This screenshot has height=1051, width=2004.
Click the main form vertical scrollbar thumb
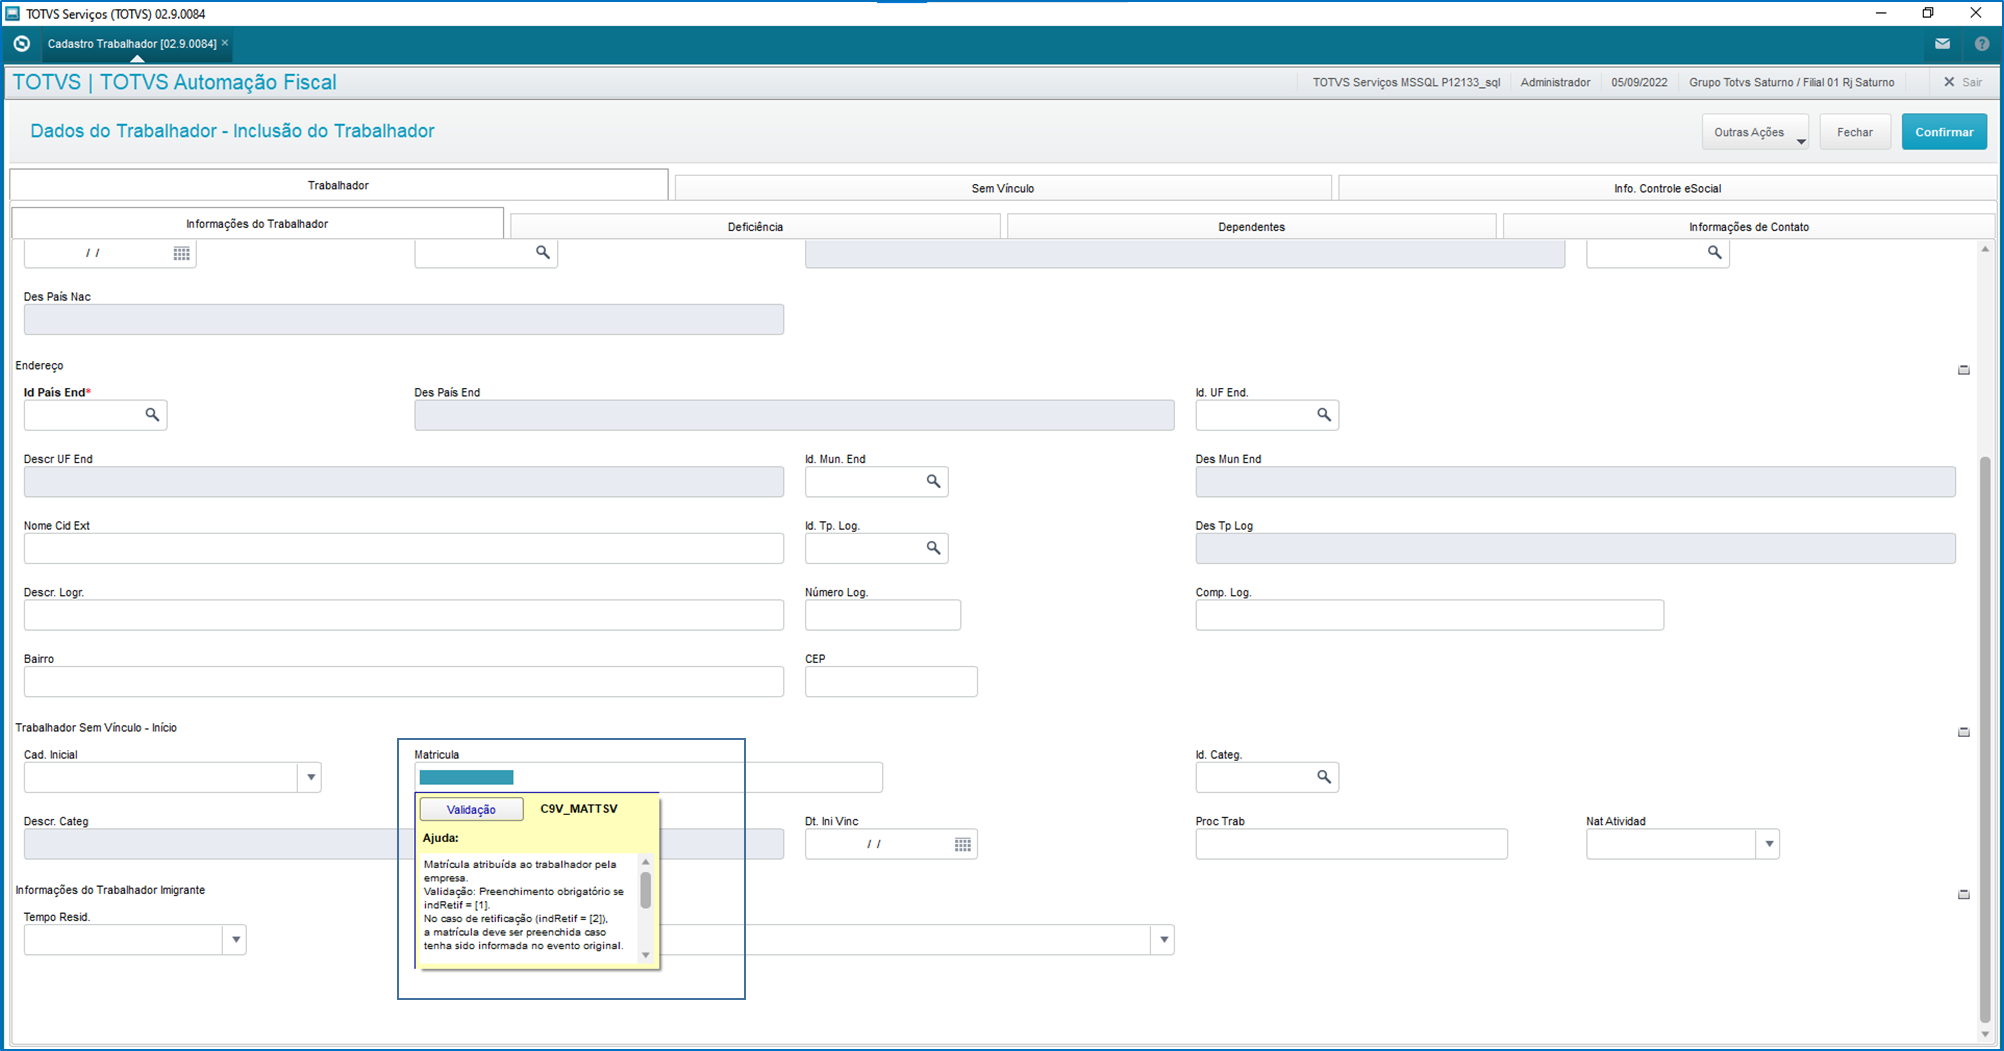1985,738
